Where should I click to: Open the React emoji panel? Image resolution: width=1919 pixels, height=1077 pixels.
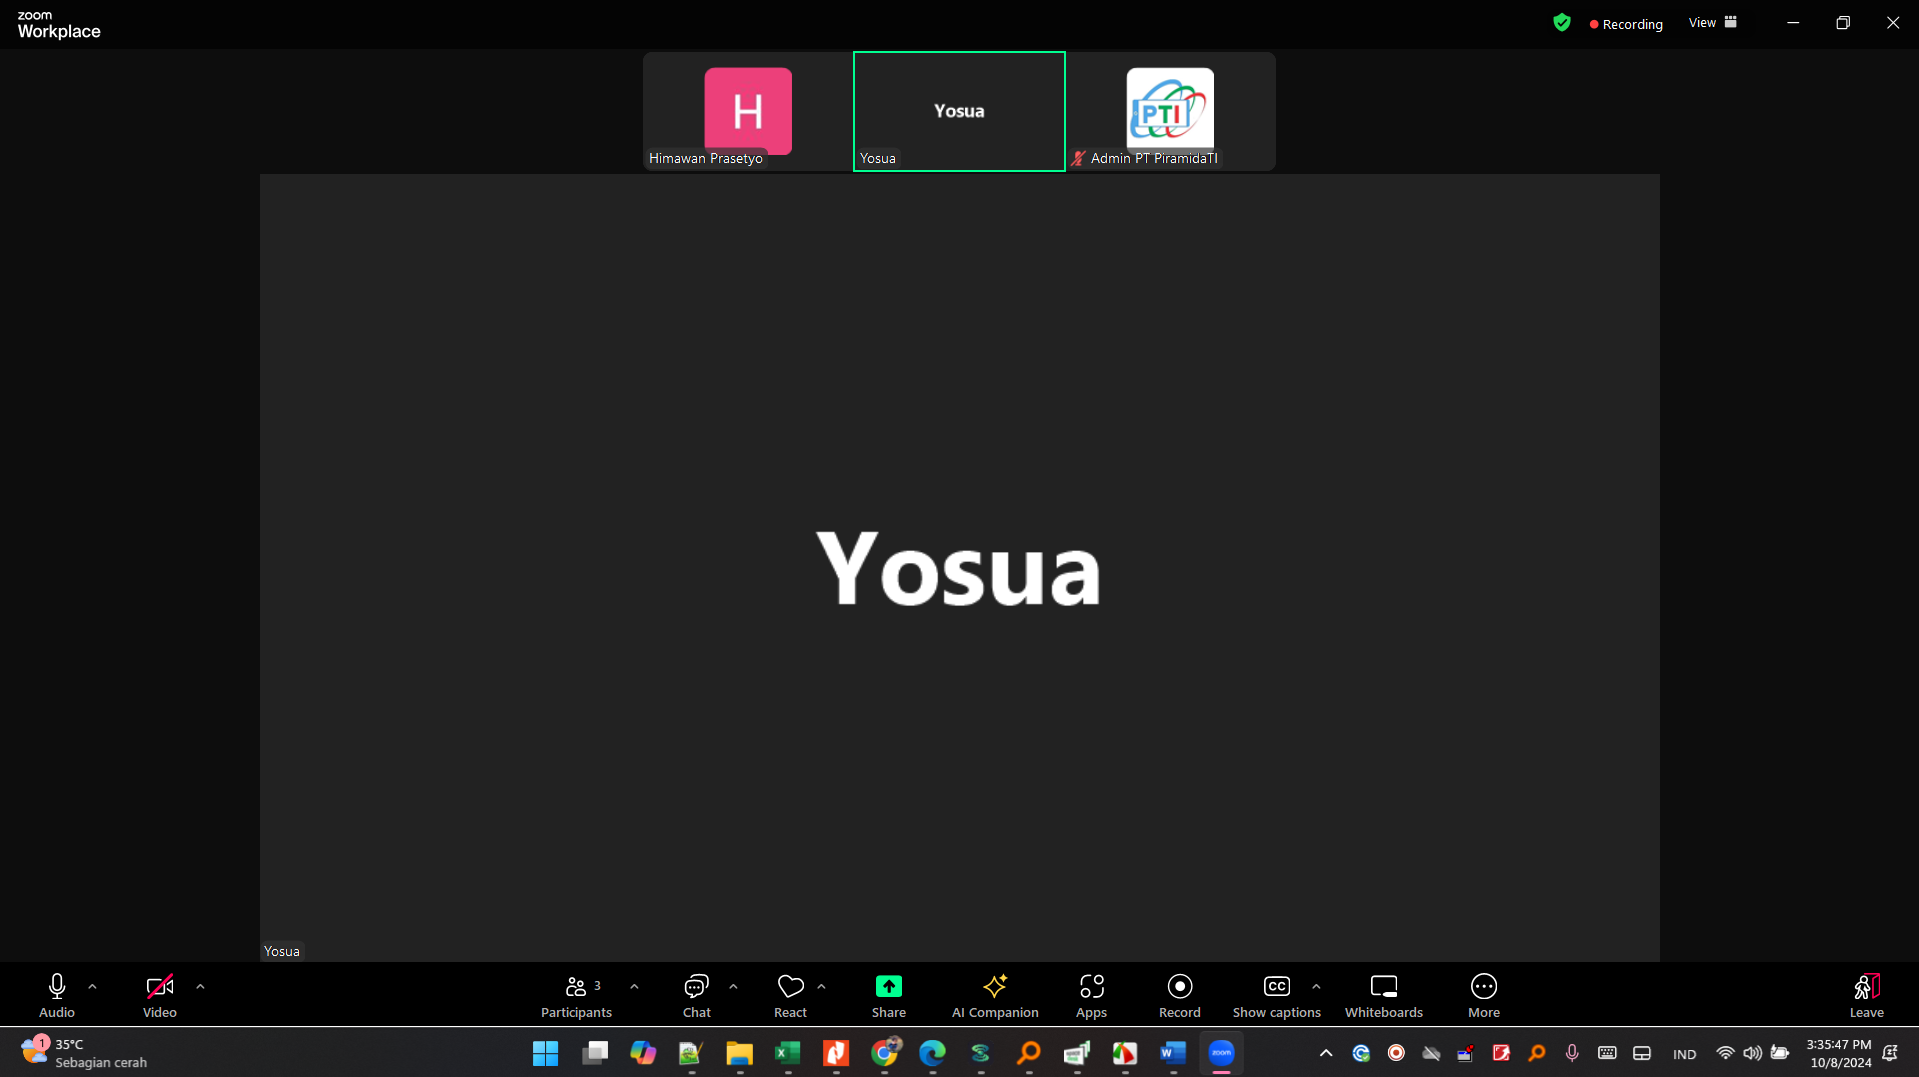(790, 995)
